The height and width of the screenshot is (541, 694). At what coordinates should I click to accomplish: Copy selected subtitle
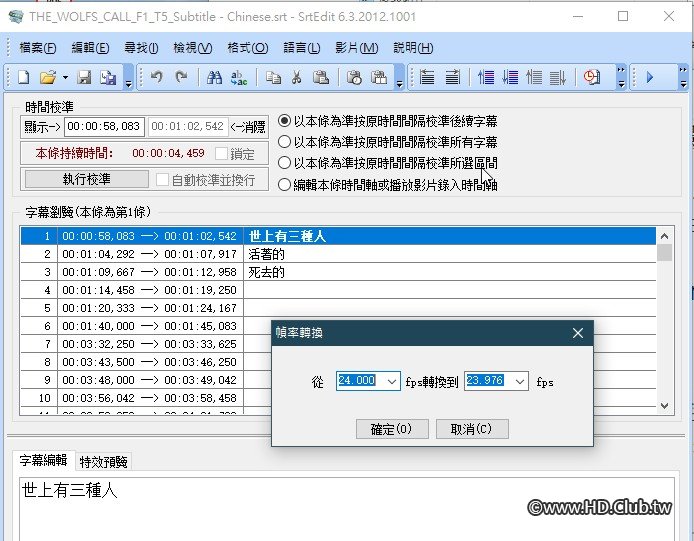[x=273, y=77]
